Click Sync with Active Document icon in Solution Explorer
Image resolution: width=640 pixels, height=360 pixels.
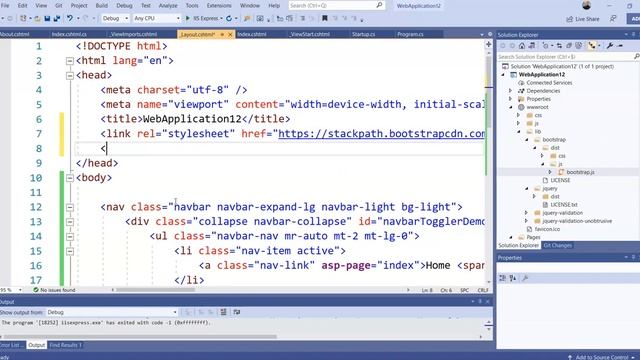[x=559, y=46]
